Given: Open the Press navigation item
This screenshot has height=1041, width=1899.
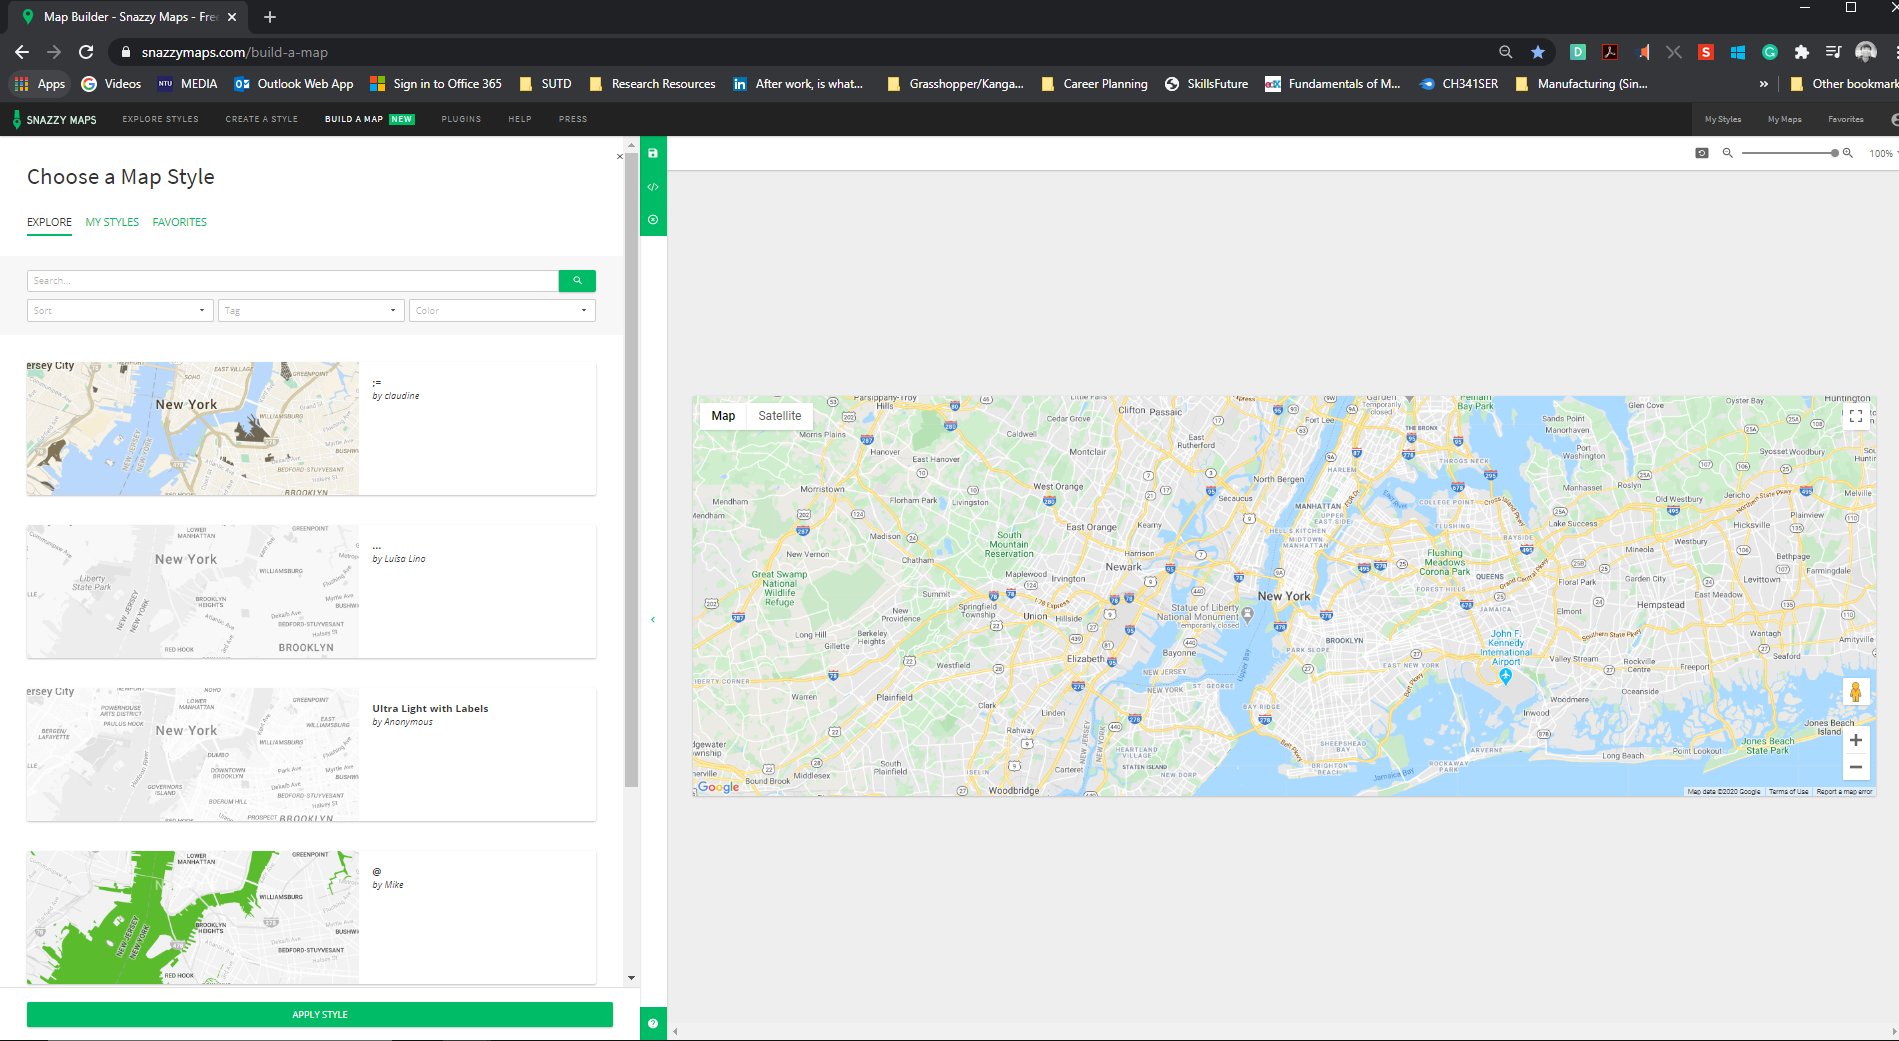Looking at the screenshot, I should 573,119.
